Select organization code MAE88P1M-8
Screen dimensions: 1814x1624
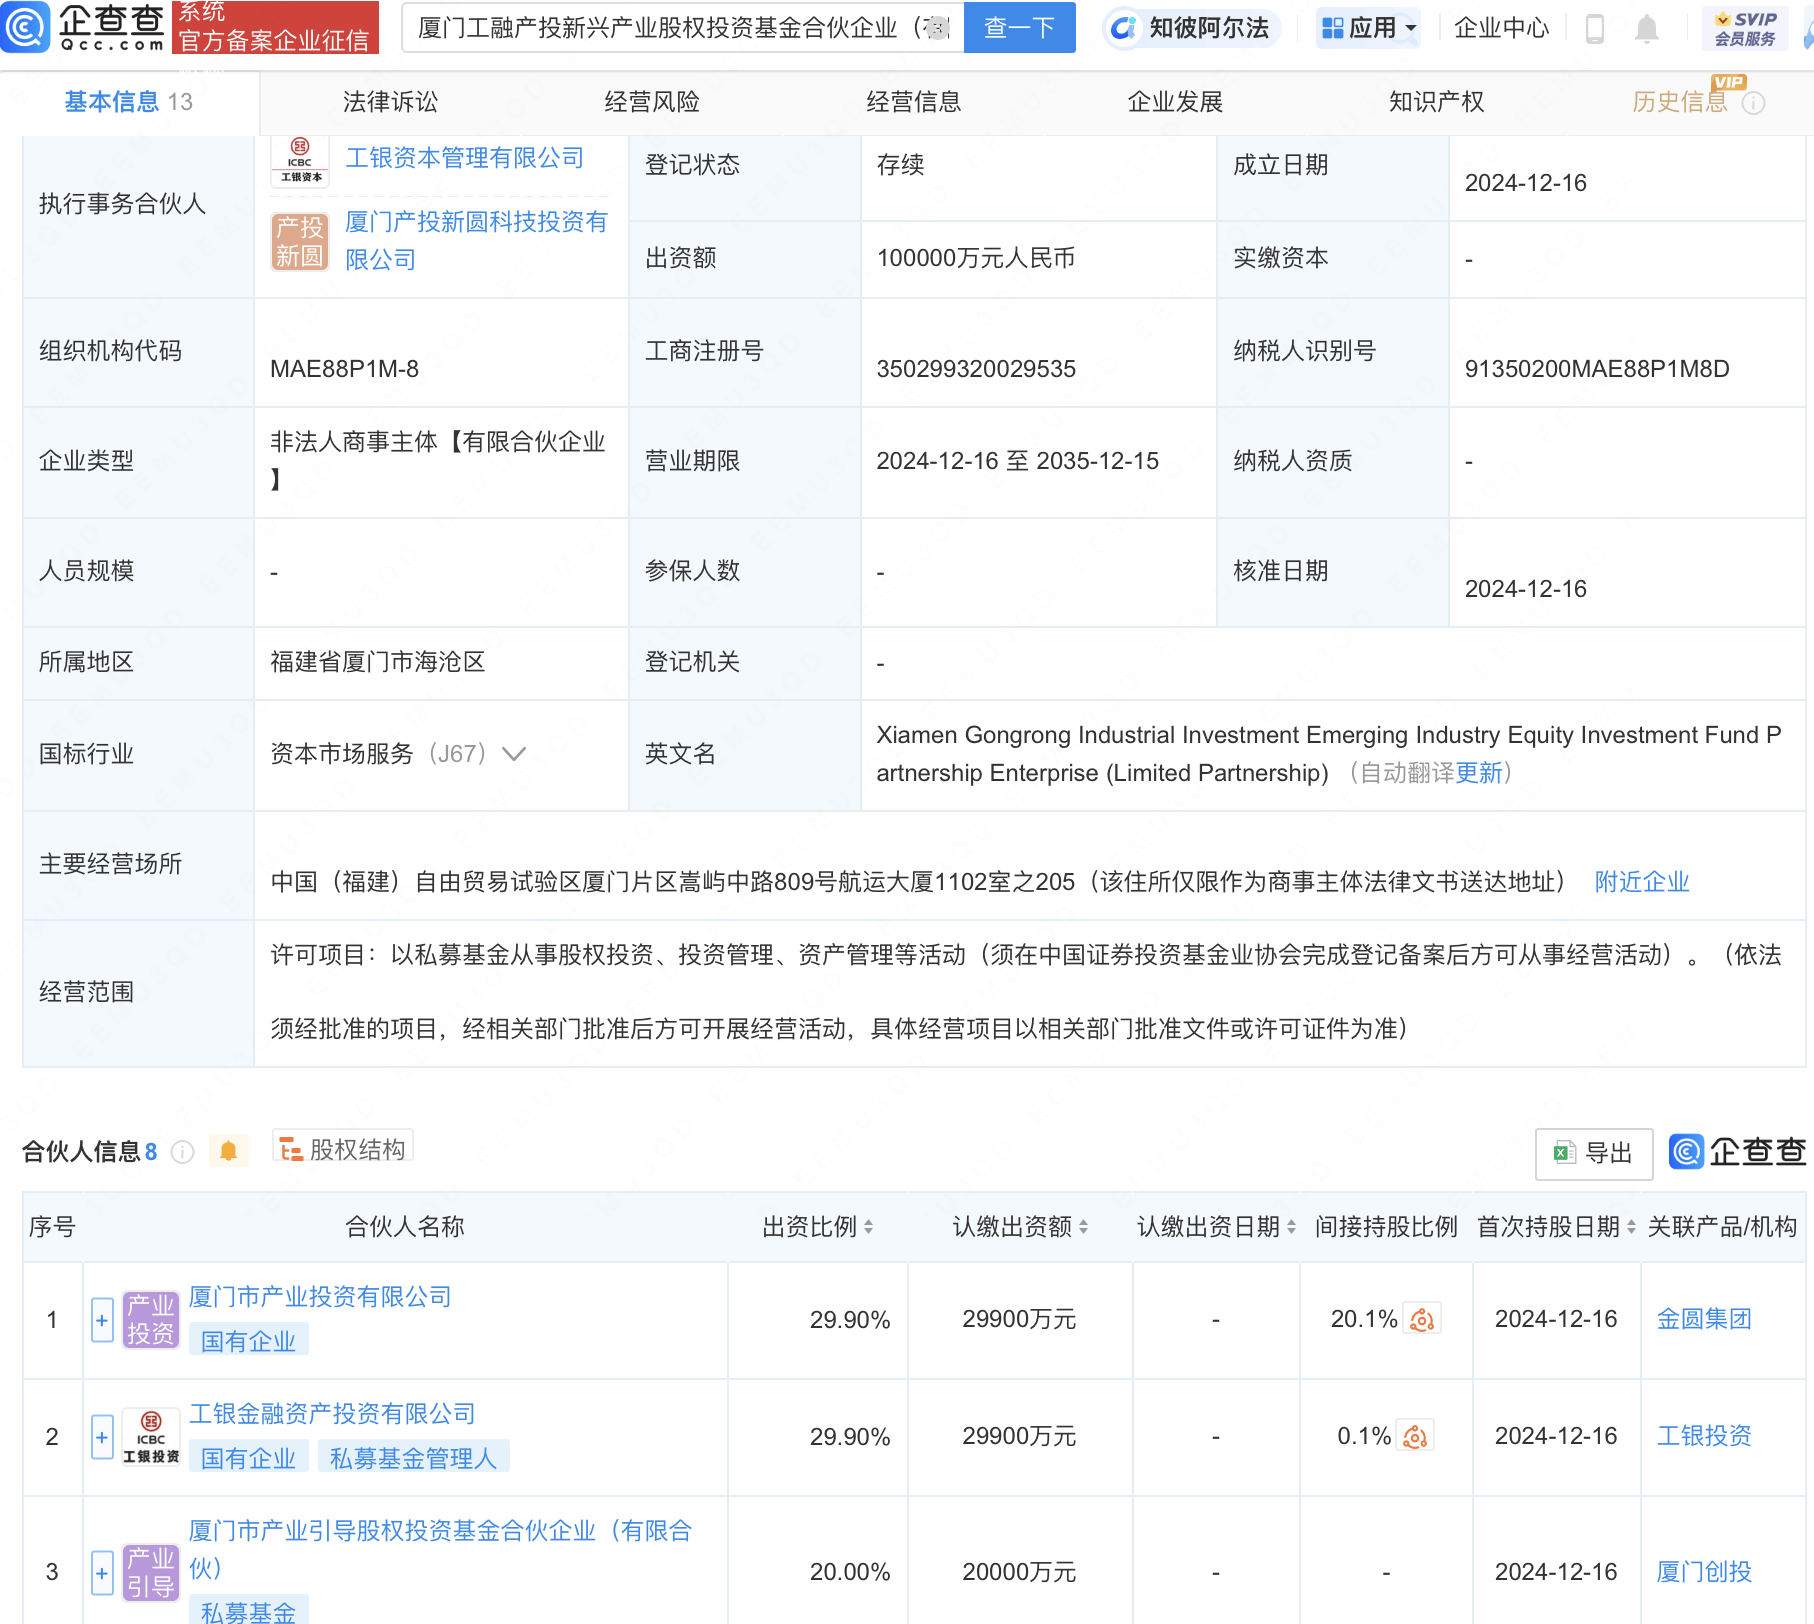click(x=344, y=369)
